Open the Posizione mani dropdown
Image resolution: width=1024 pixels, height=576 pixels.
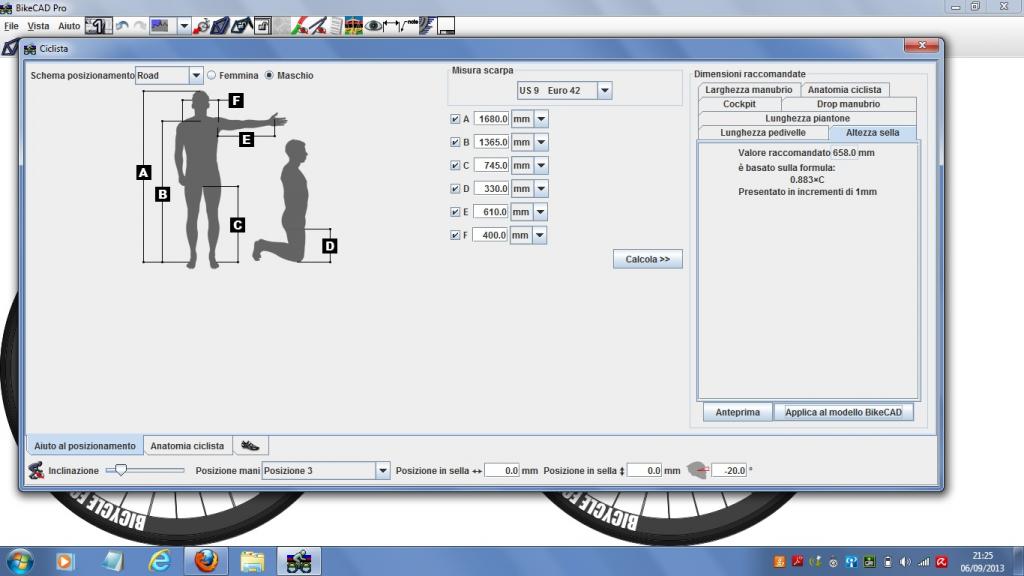(382, 470)
